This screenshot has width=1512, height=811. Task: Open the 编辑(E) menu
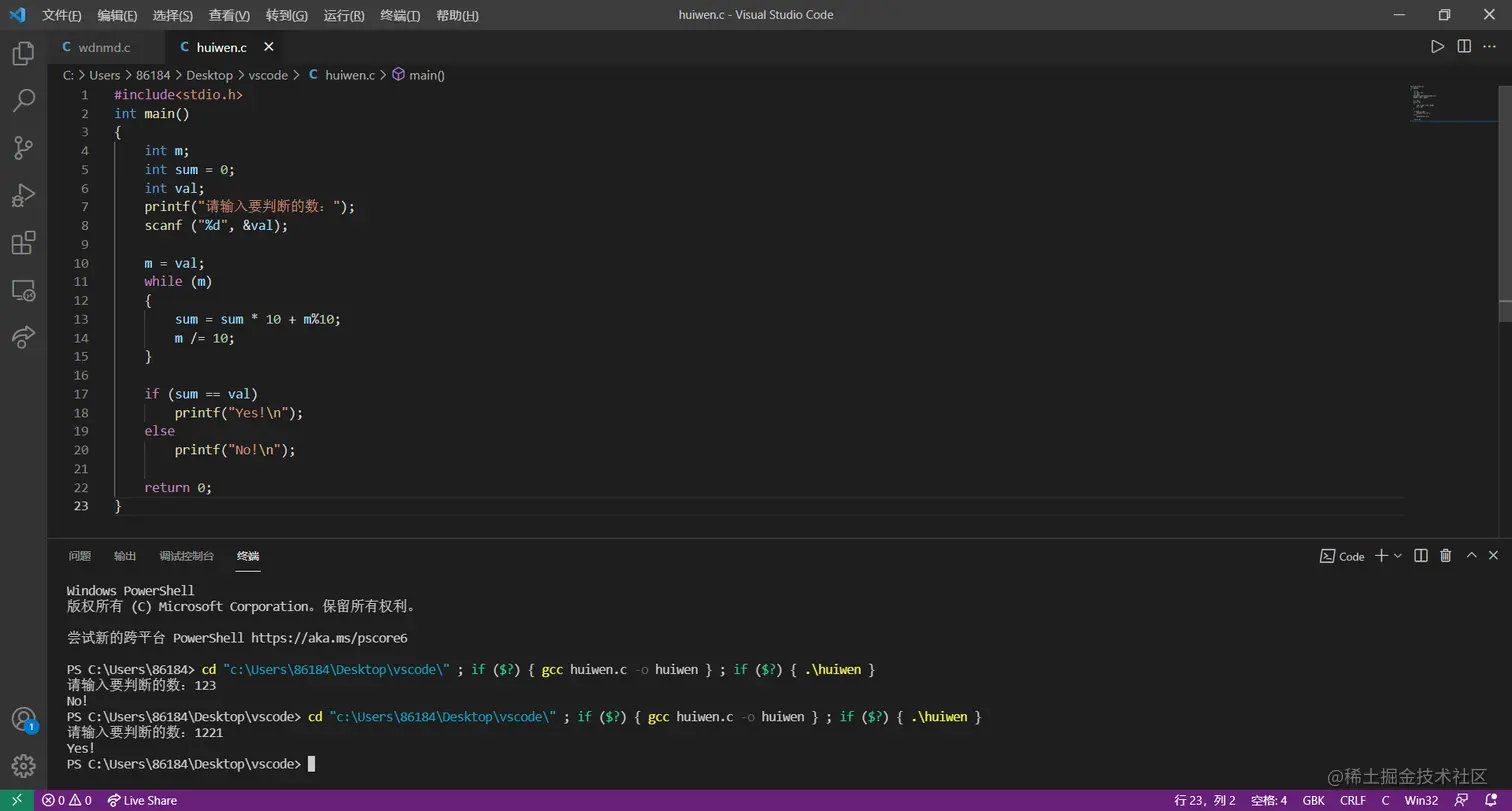click(117, 15)
